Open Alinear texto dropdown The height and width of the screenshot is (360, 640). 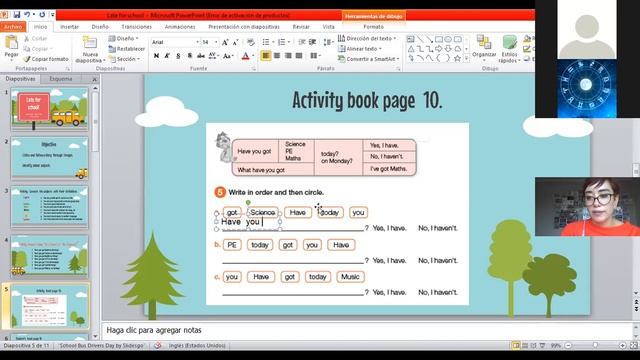(360, 49)
